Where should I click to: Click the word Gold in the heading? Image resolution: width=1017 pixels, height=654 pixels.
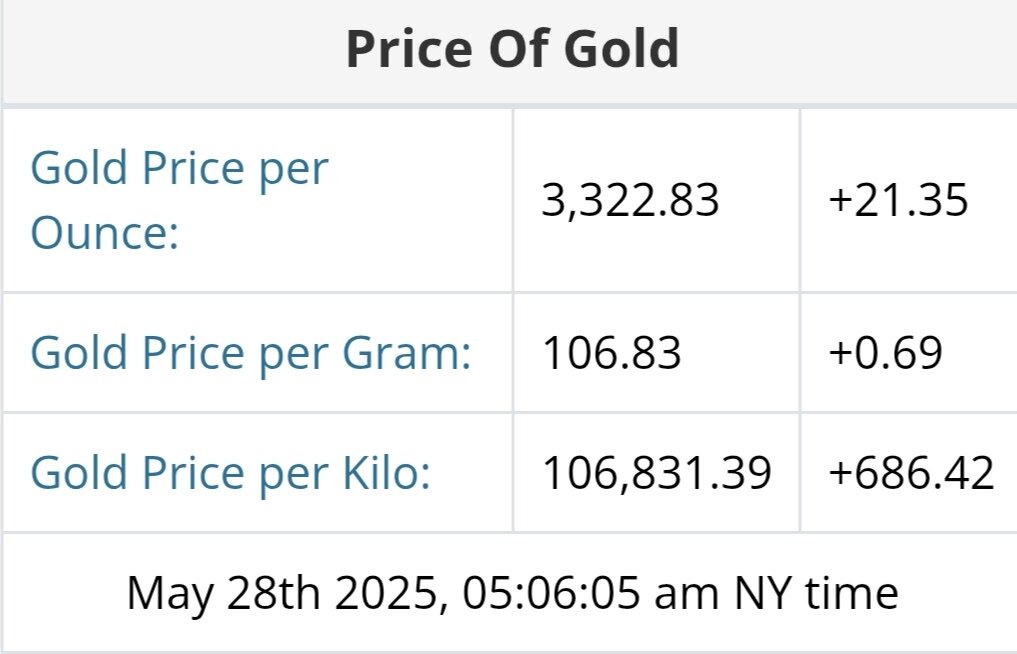tap(626, 50)
